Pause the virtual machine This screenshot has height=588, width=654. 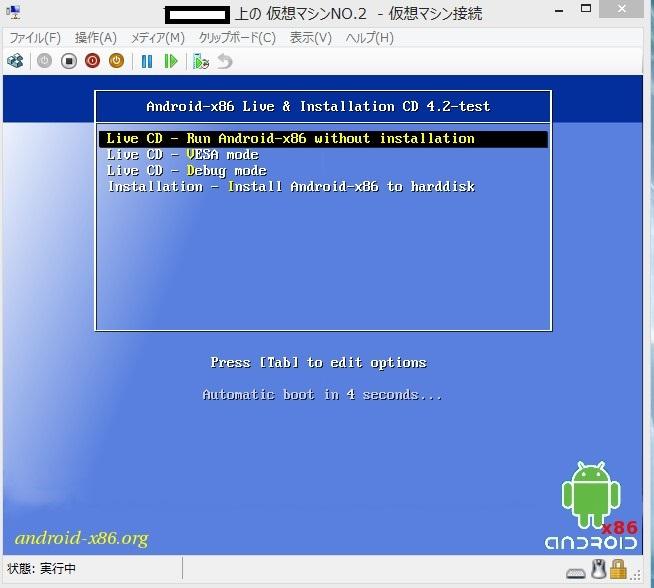147,61
